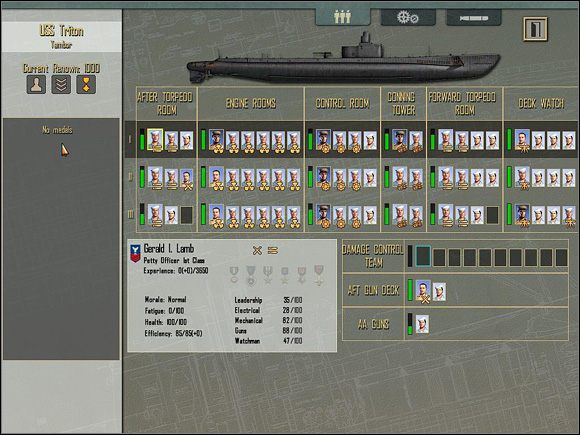Image resolution: width=580 pixels, height=435 pixels.
Task: Select the officer portrait in Deck Watch row III
Action: click(x=522, y=215)
